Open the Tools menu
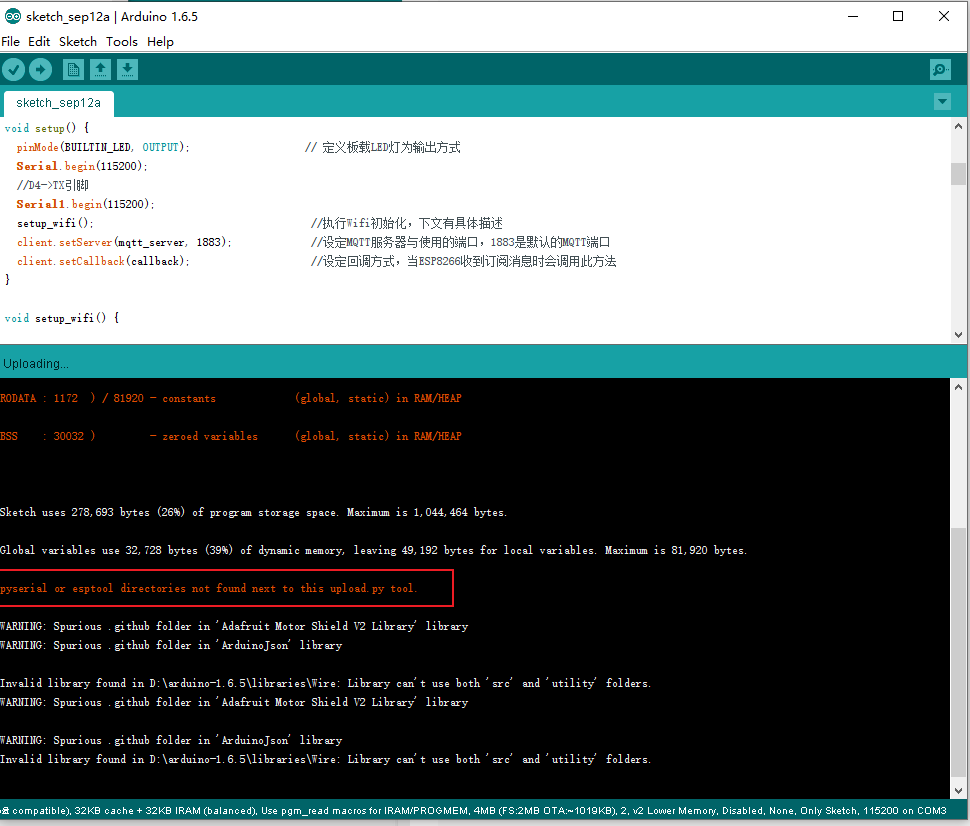970x826 pixels. coord(121,41)
